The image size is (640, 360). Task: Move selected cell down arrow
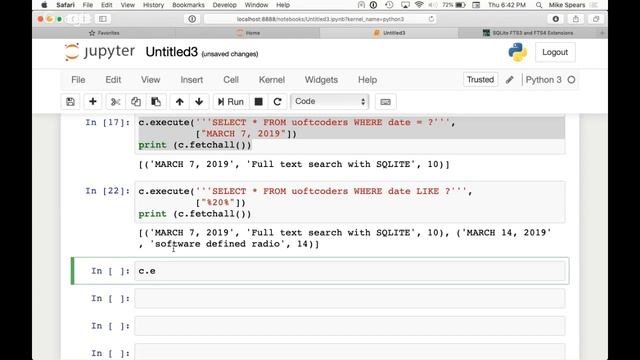click(199, 102)
